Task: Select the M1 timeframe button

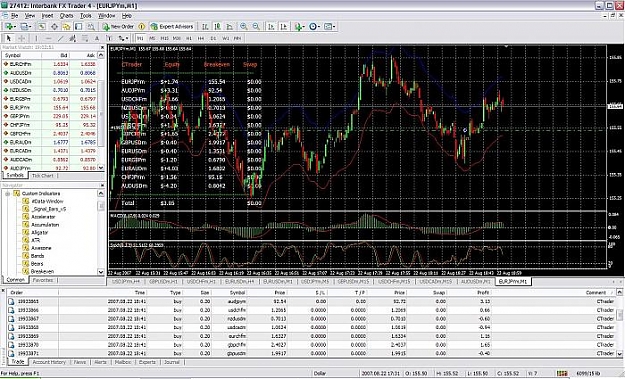Action: (140, 38)
